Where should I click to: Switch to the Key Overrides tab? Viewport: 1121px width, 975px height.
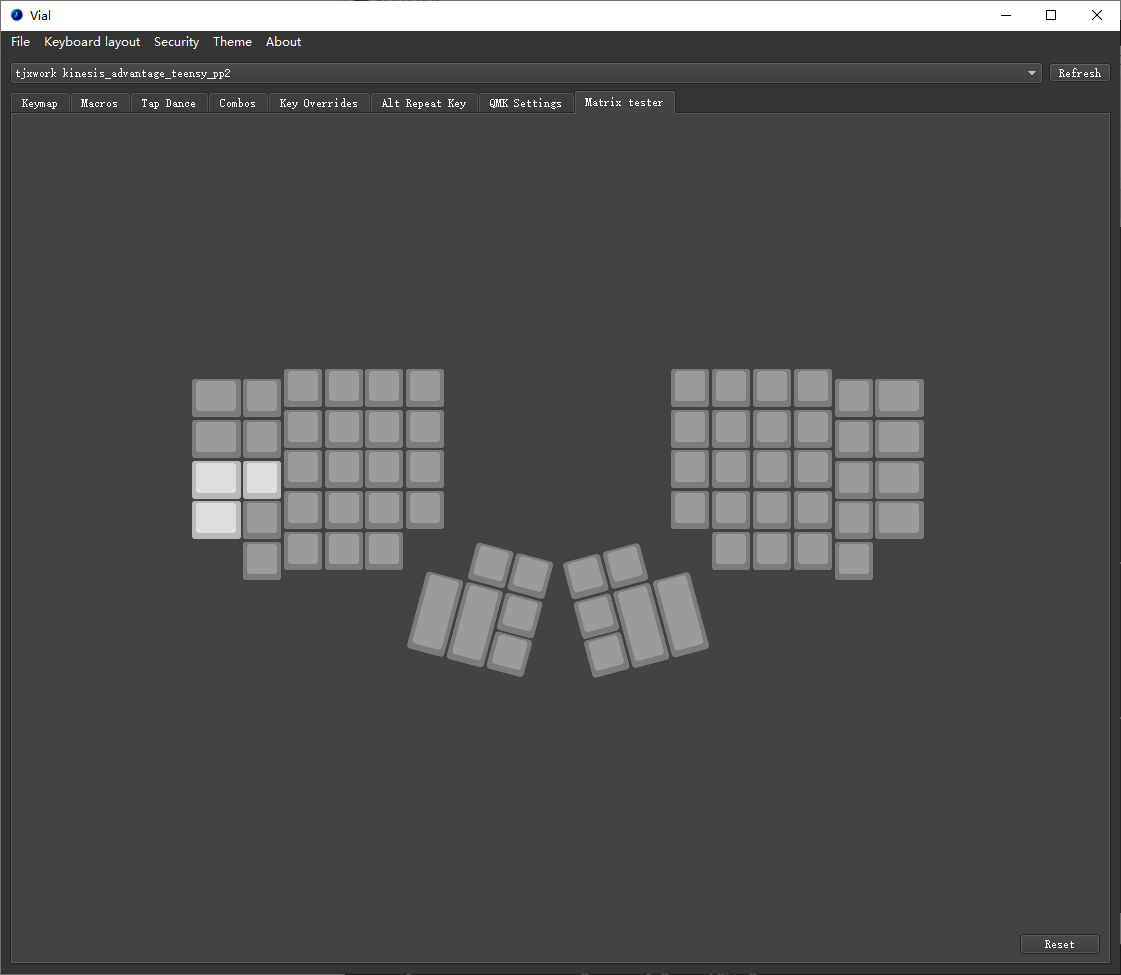[x=318, y=103]
